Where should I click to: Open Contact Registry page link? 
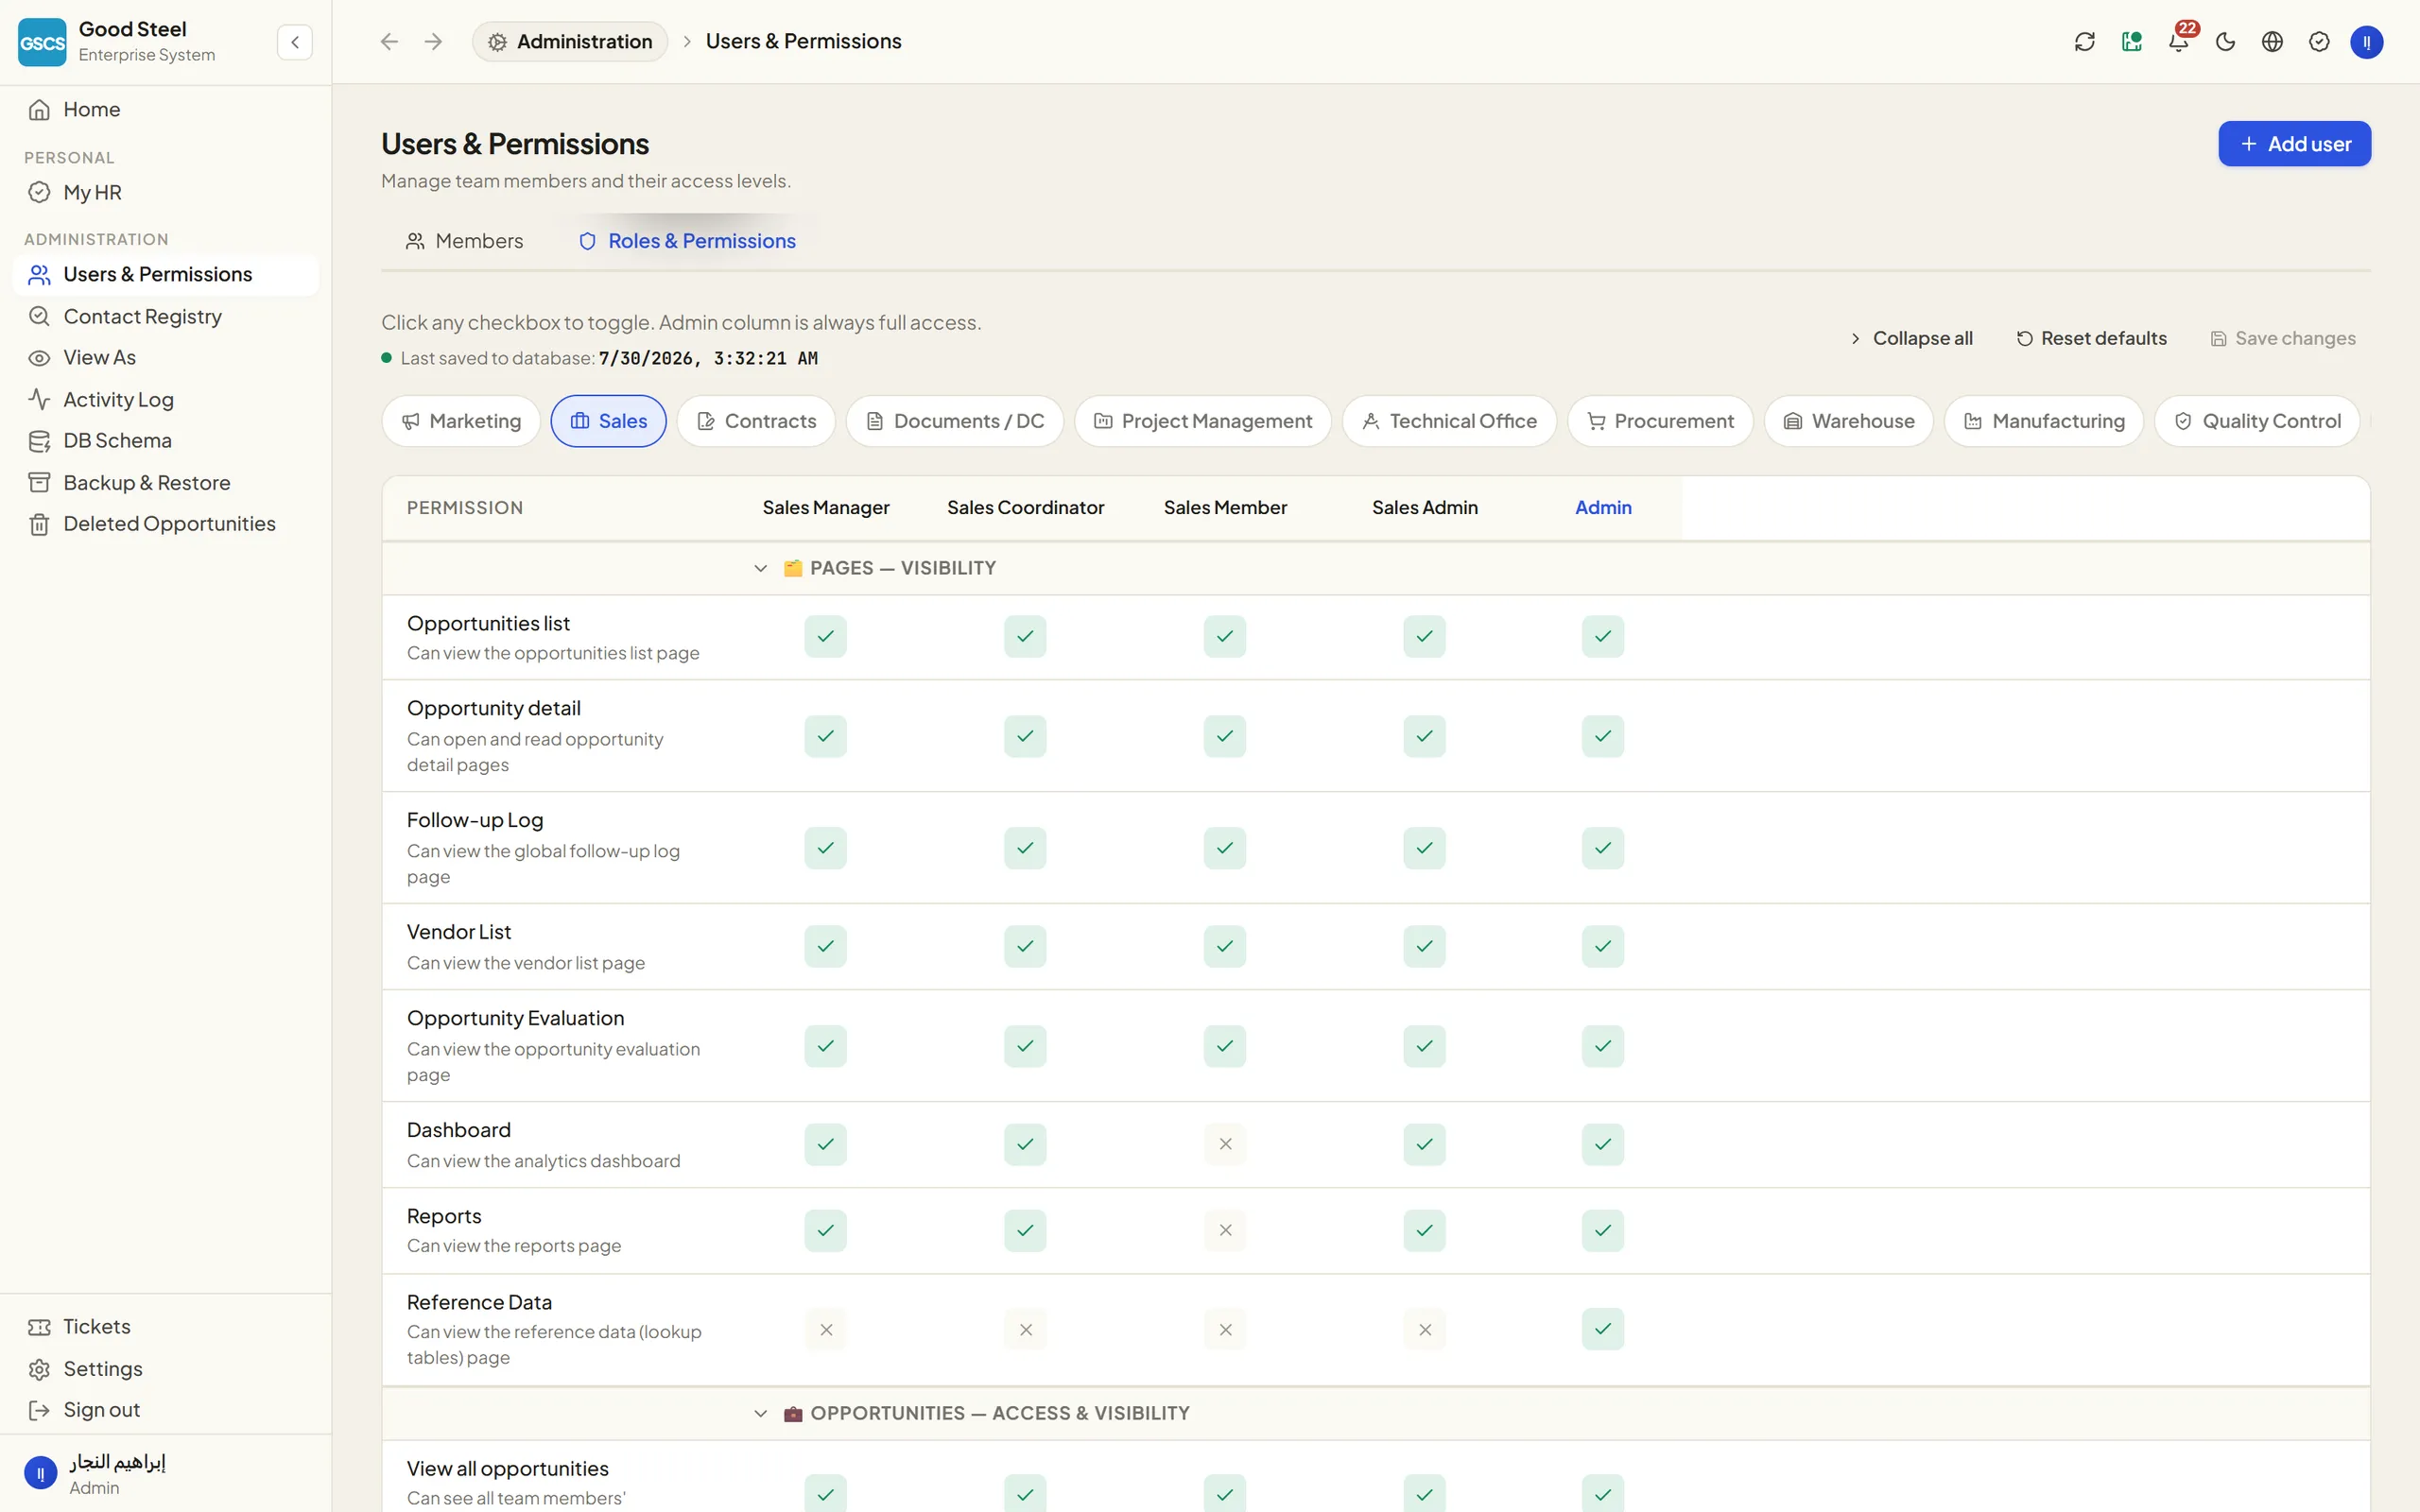pyautogui.click(x=142, y=316)
